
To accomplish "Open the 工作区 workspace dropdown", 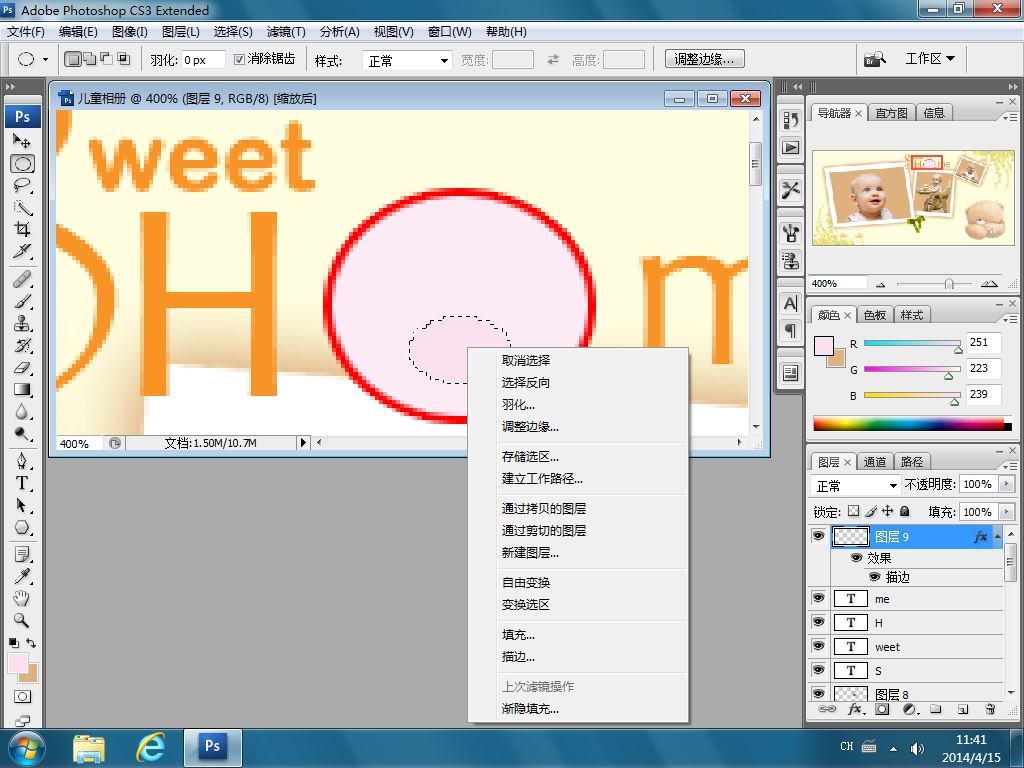I will tap(930, 59).
